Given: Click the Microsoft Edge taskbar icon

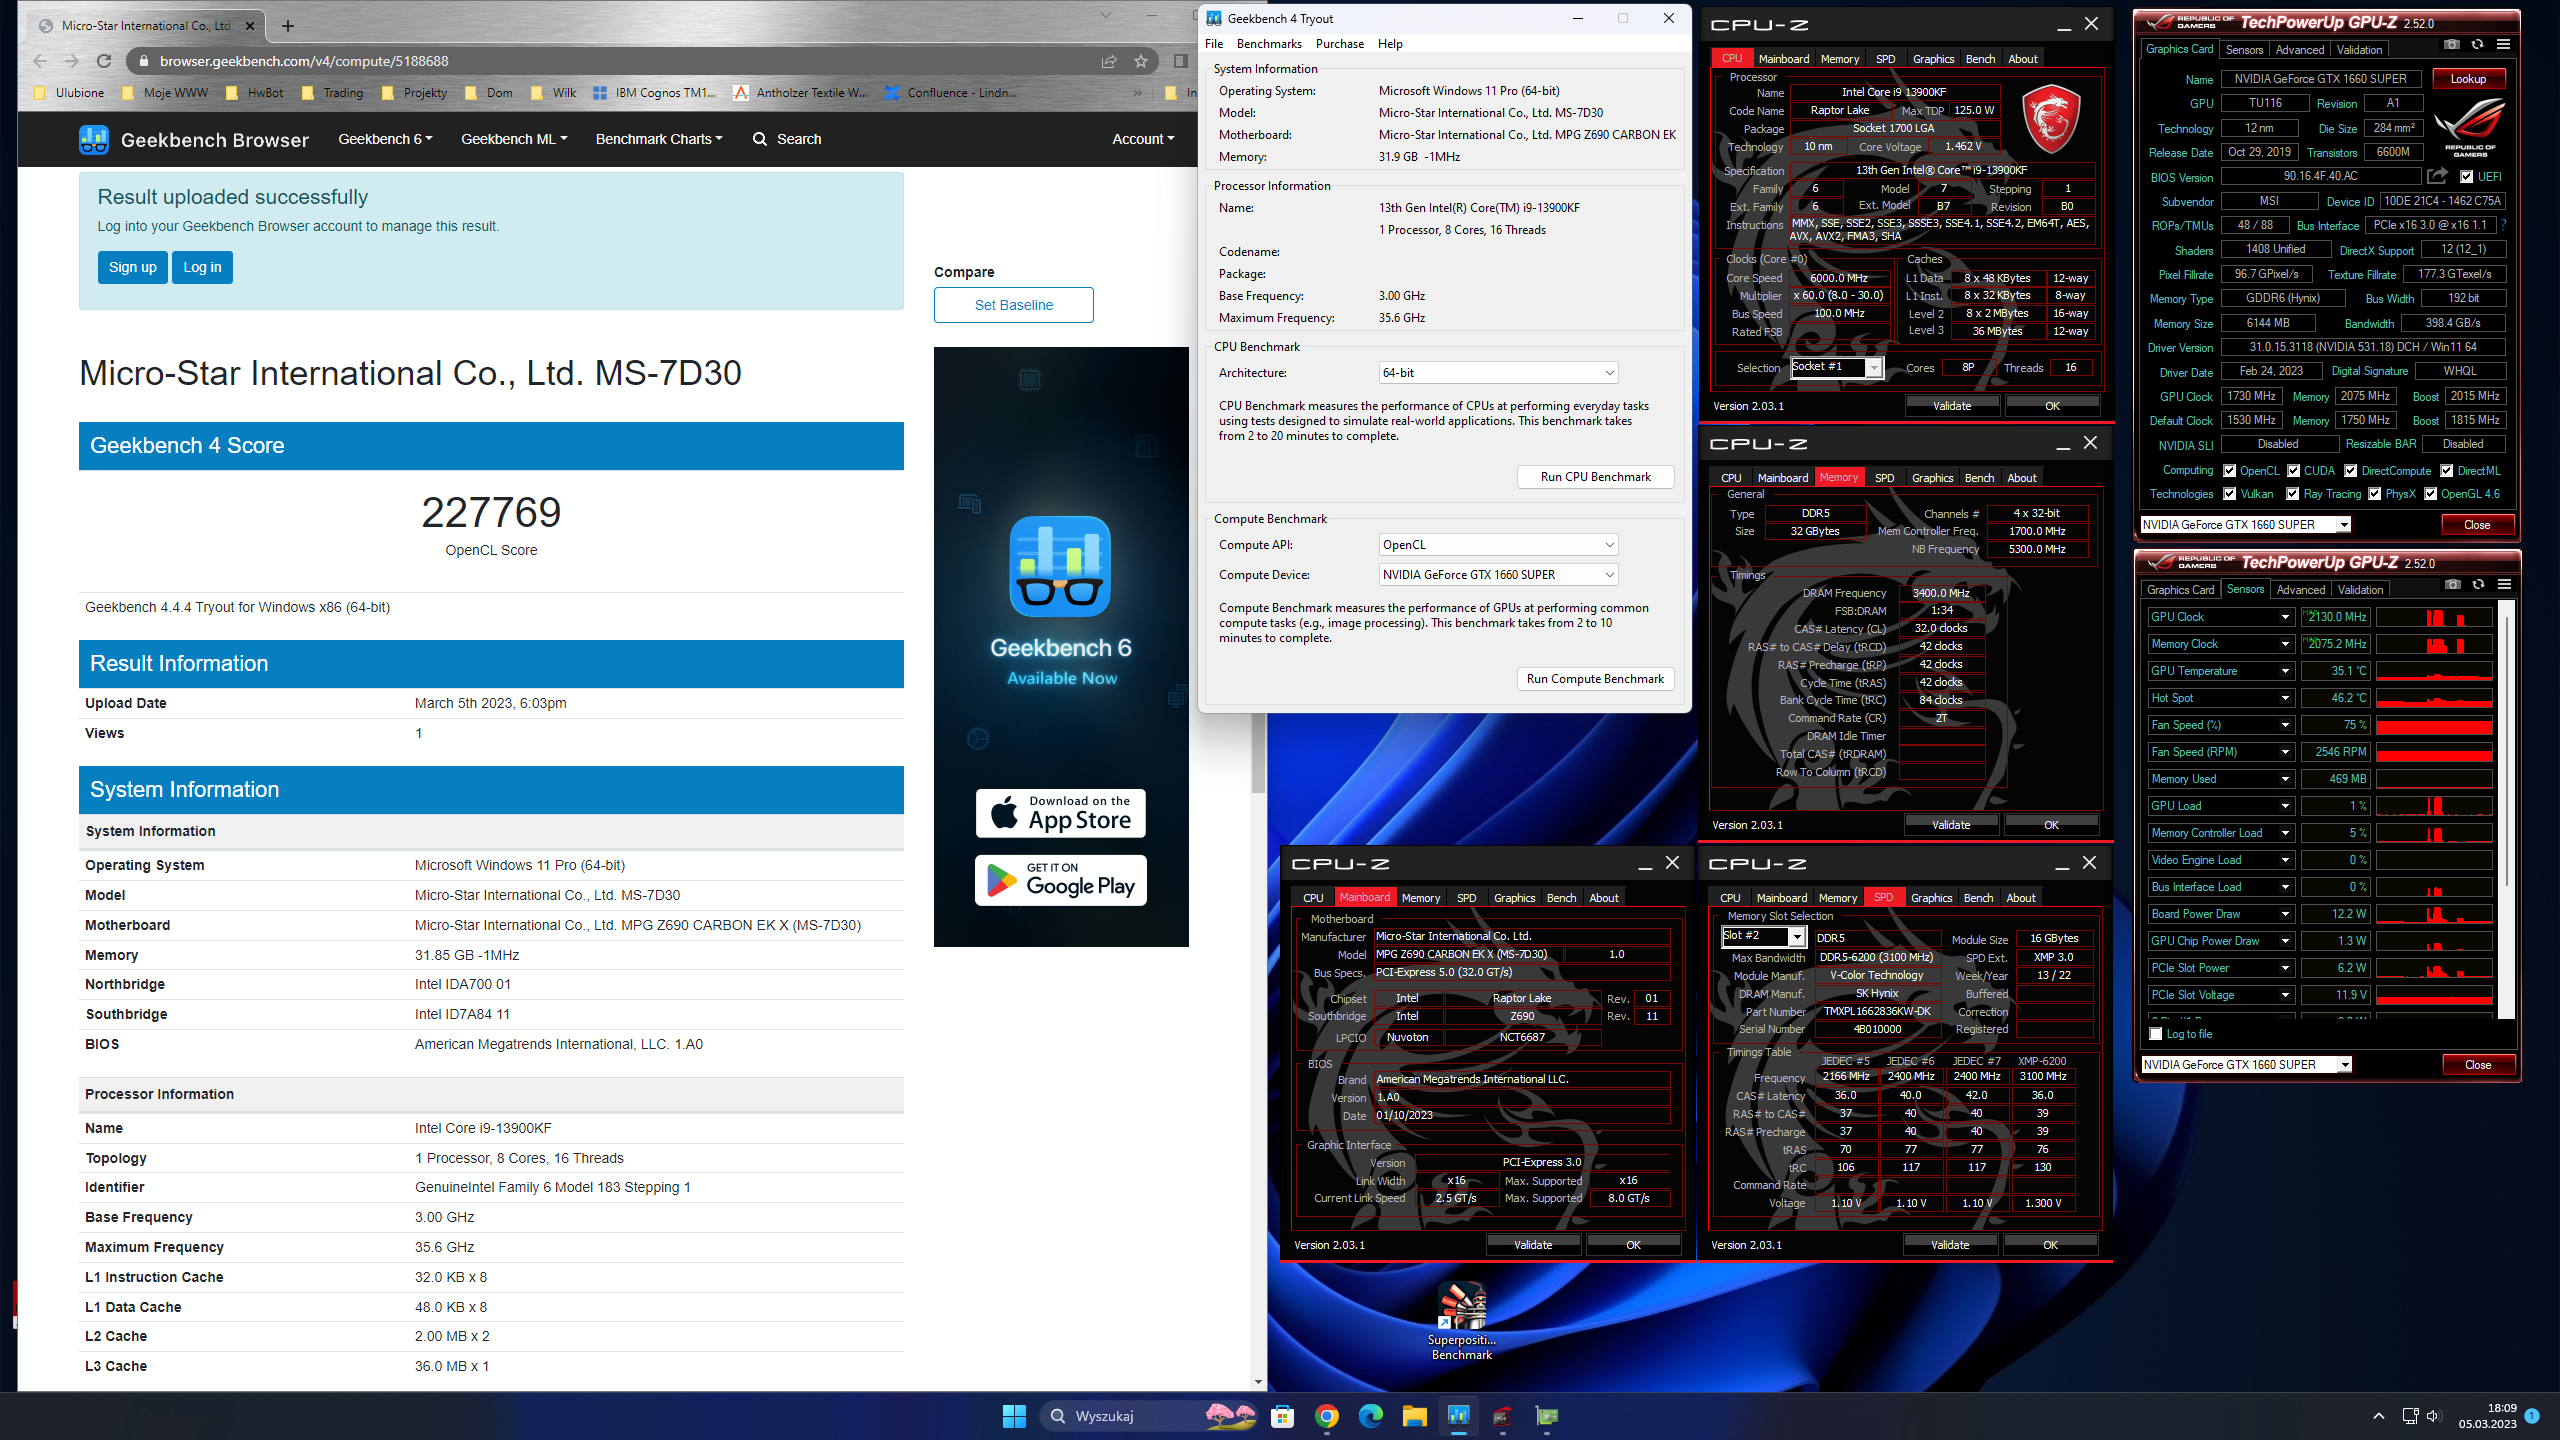Looking at the screenshot, I should [x=1371, y=1416].
